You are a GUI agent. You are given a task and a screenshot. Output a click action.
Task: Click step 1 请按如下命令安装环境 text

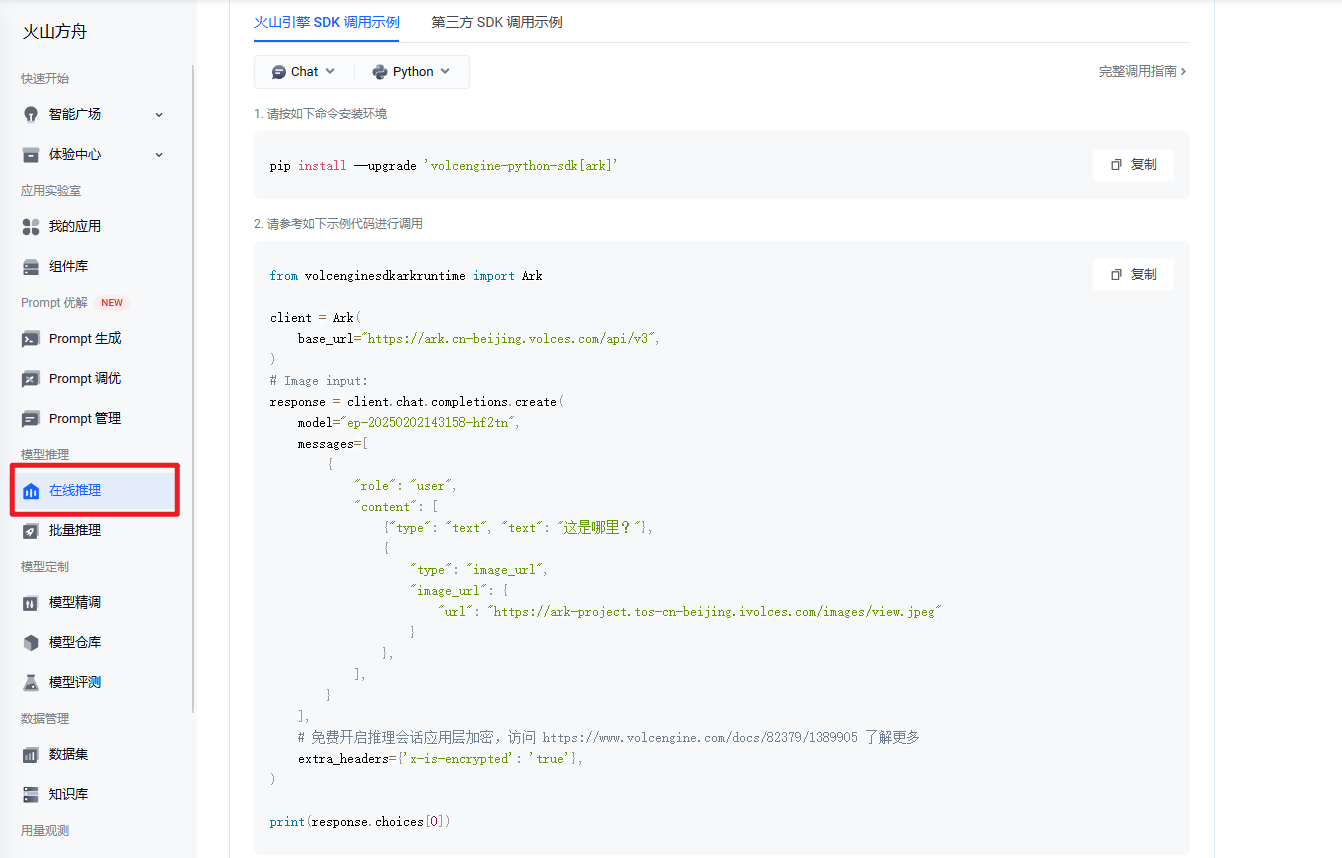[320, 114]
